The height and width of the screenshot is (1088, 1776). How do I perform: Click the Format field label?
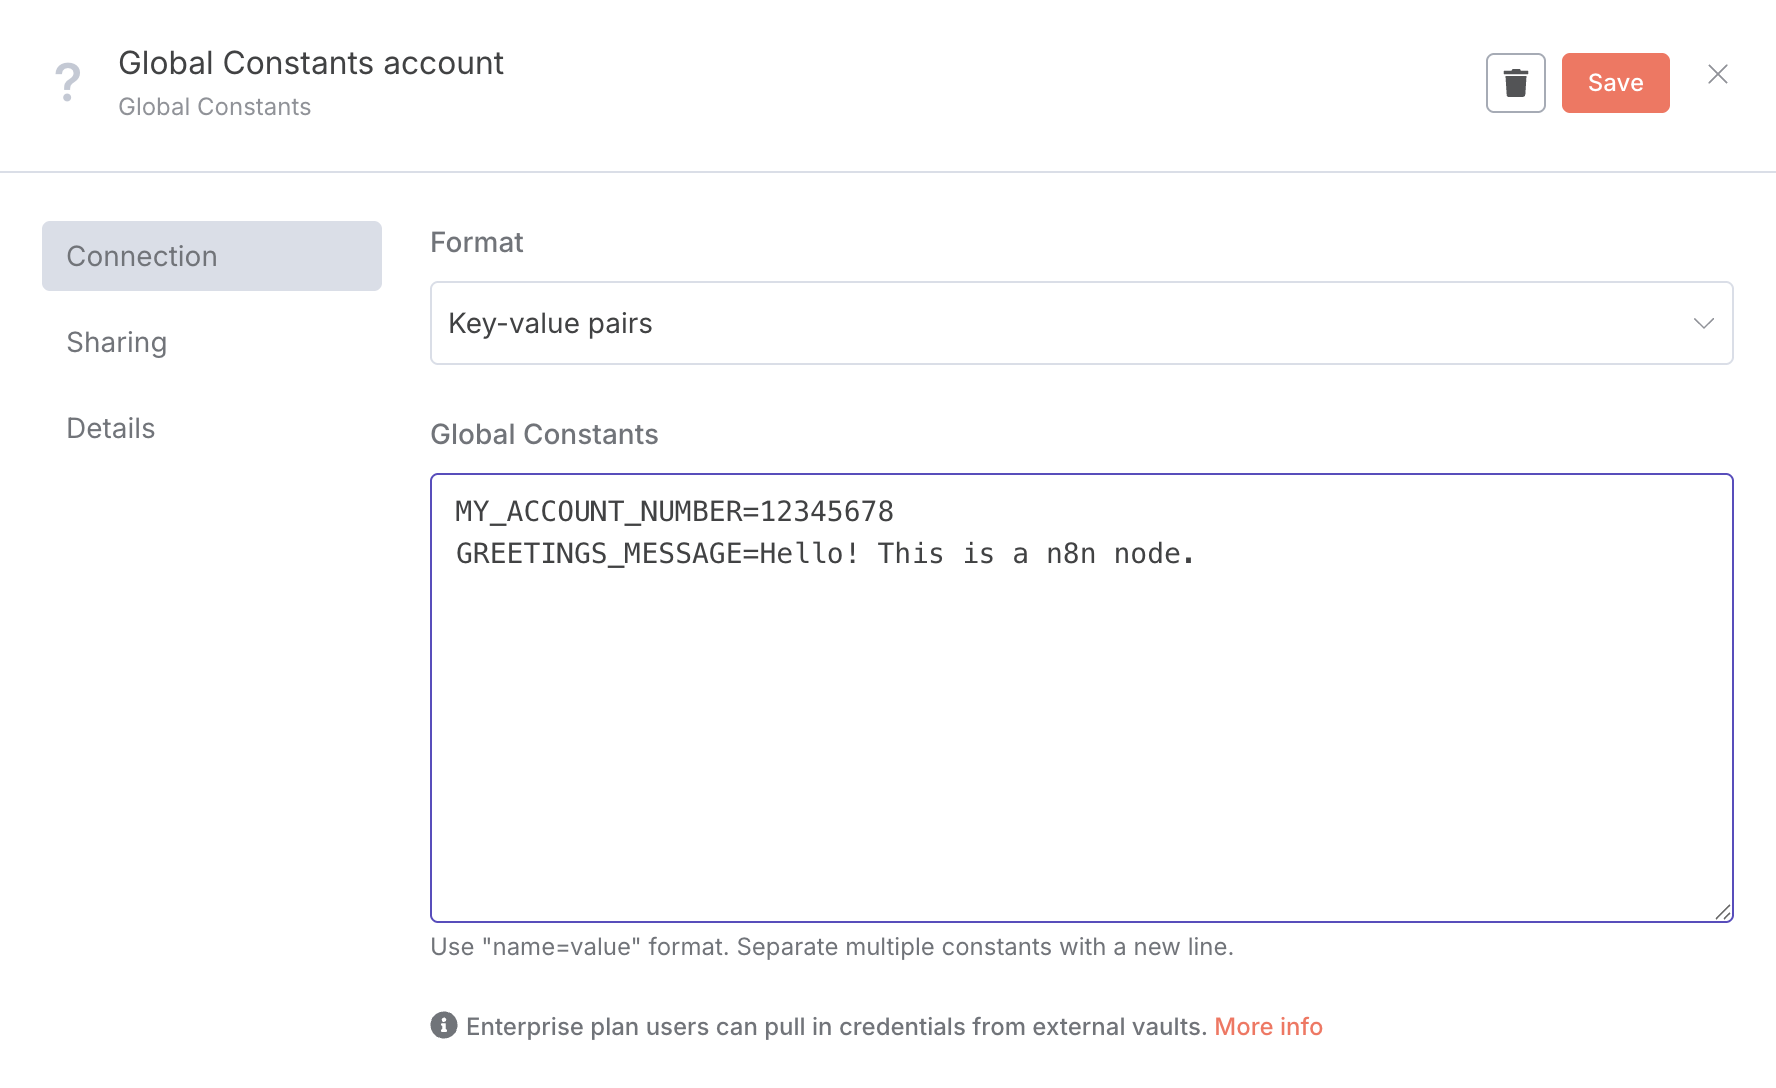coord(477,242)
